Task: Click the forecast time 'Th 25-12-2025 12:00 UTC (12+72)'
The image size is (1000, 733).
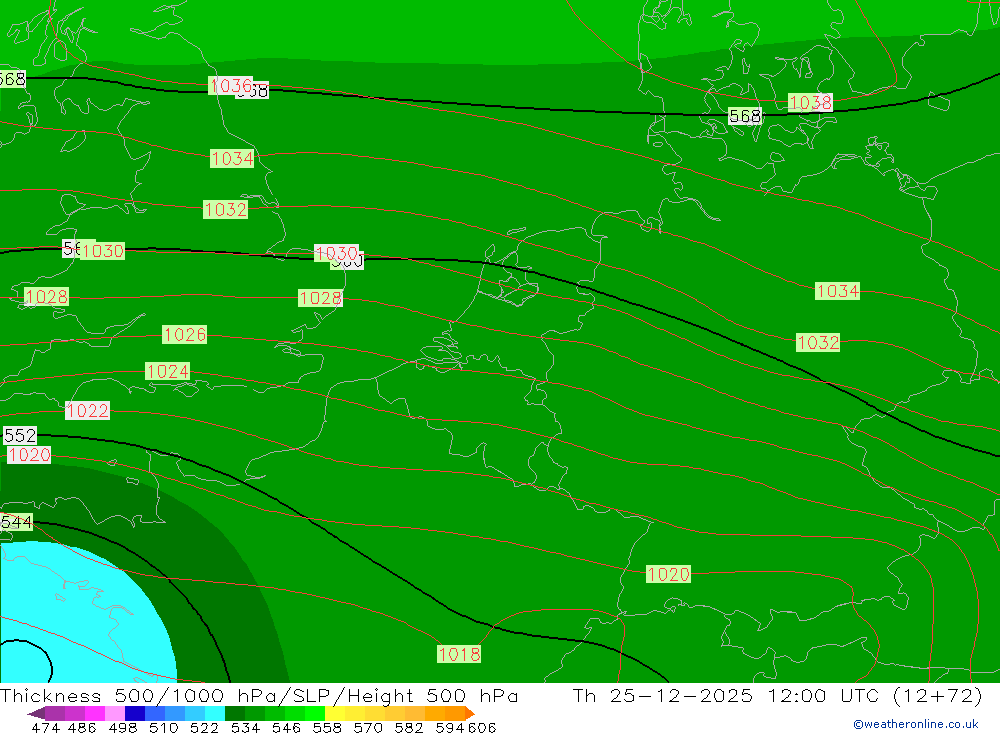Action: click(x=777, y=695)
